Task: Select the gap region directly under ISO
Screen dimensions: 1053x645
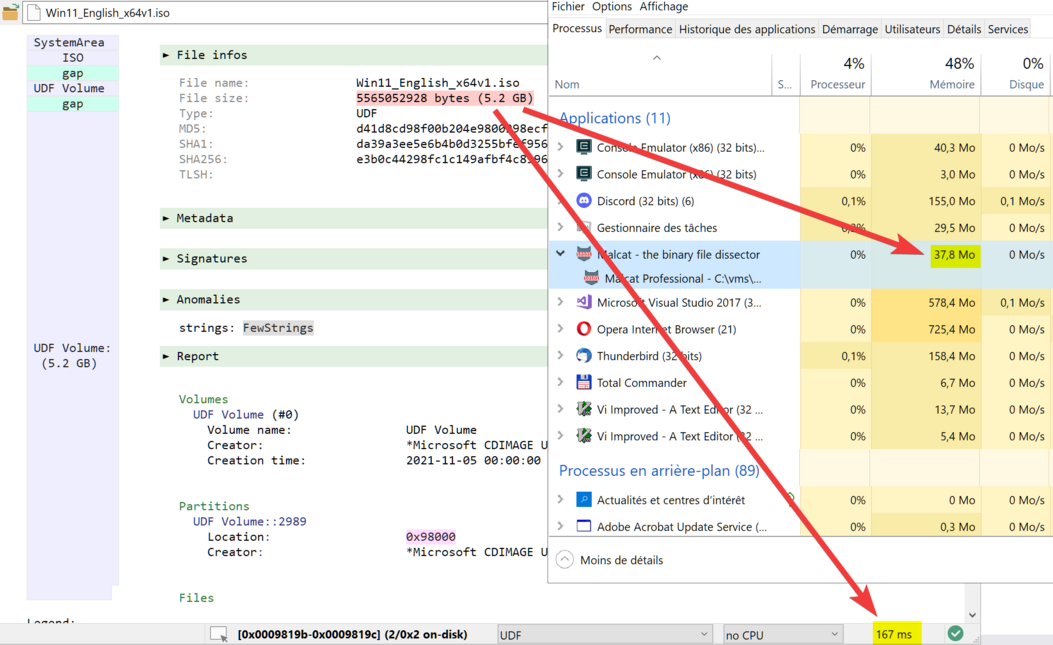Action: (73, 73)
